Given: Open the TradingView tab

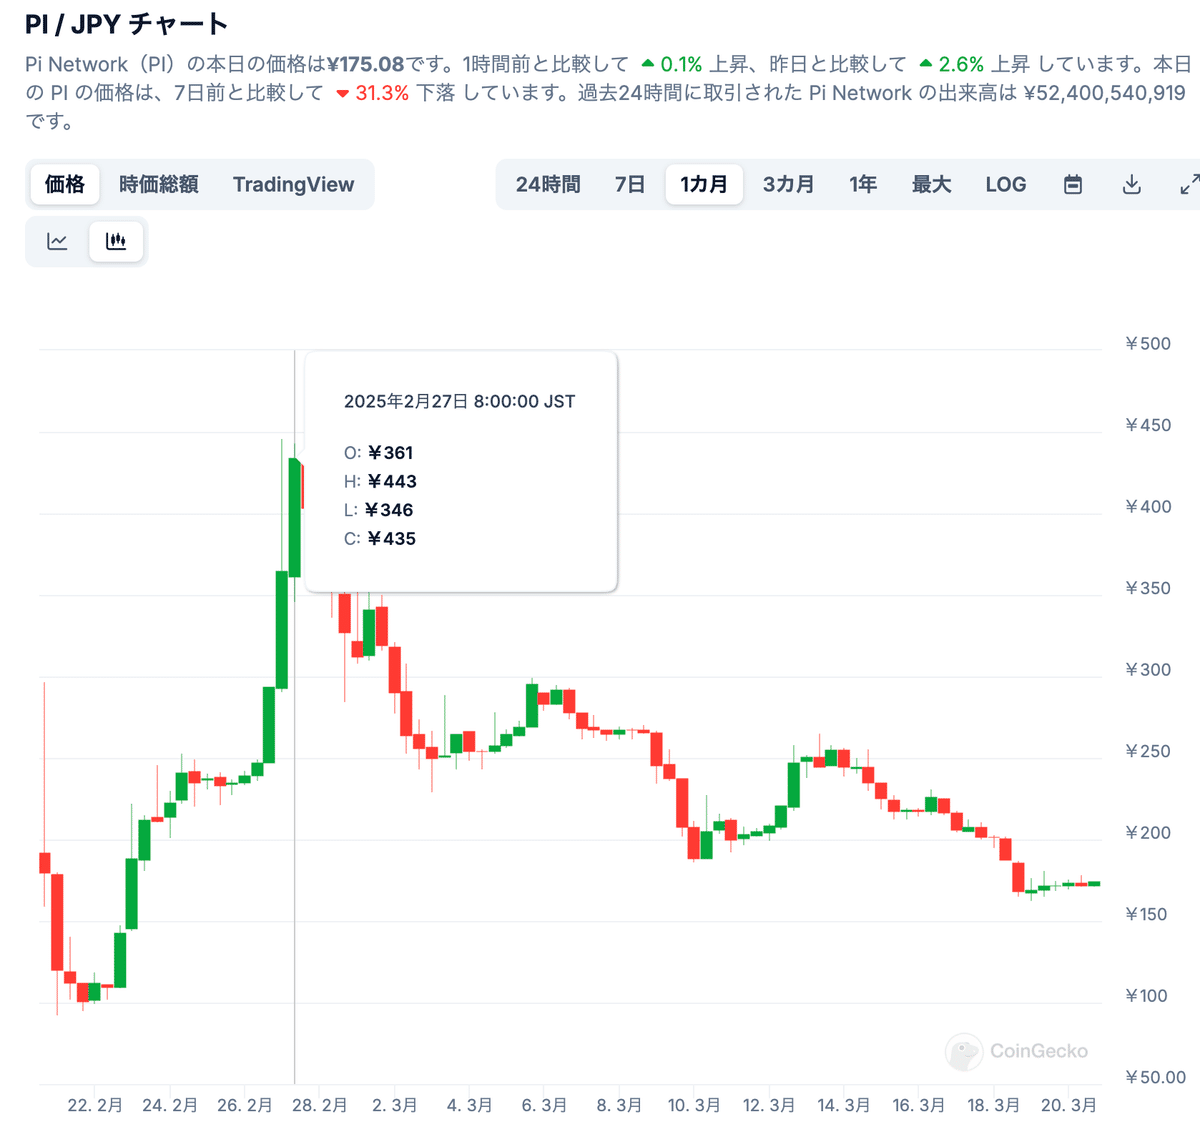Looking at the screenshot, I should point(293,184).
